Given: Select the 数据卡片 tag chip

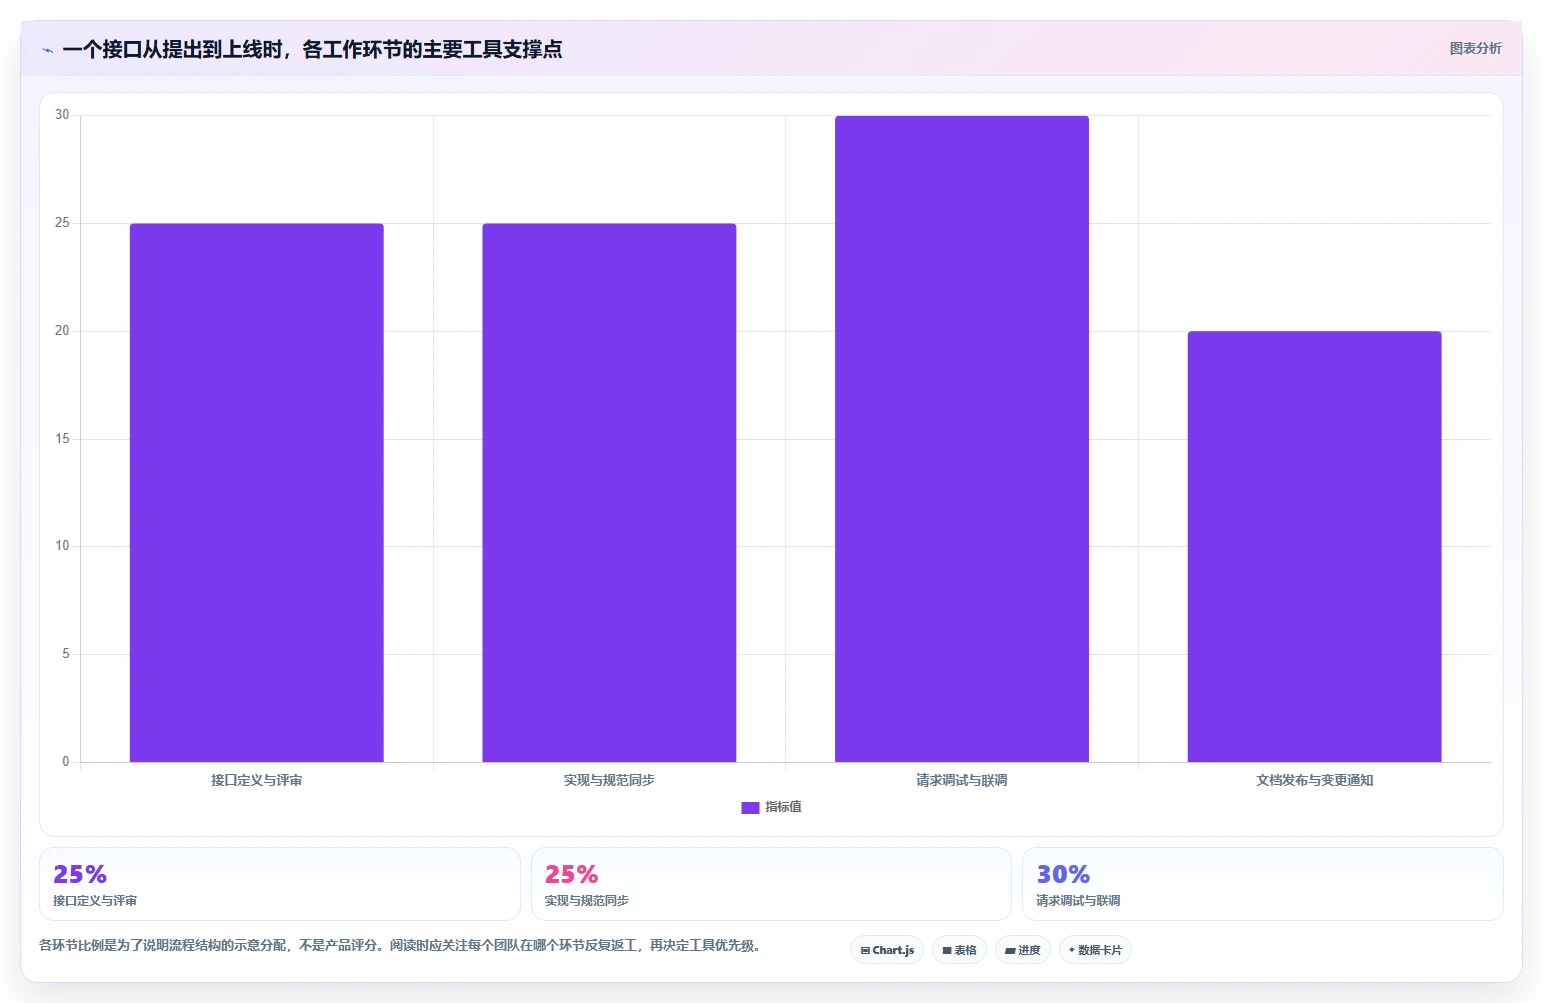Looking at the screenshot, I should coord(1095,950).
